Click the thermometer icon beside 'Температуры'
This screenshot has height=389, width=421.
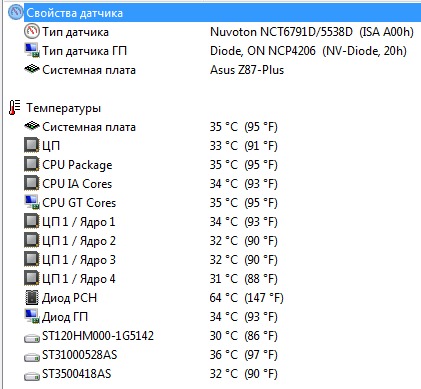(15, 107)
